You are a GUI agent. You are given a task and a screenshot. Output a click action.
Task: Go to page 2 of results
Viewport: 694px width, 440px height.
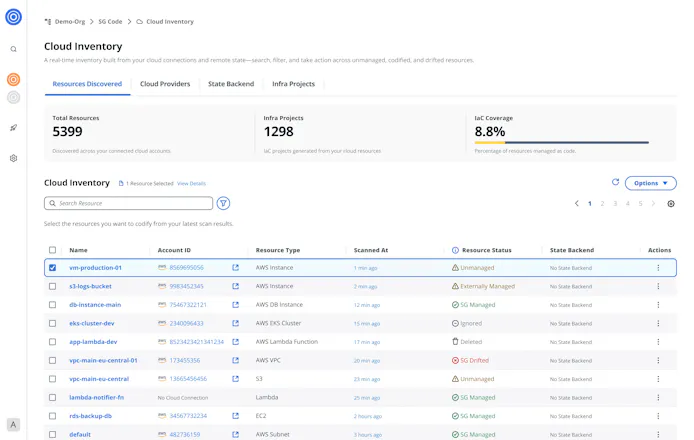pos(602,204)
